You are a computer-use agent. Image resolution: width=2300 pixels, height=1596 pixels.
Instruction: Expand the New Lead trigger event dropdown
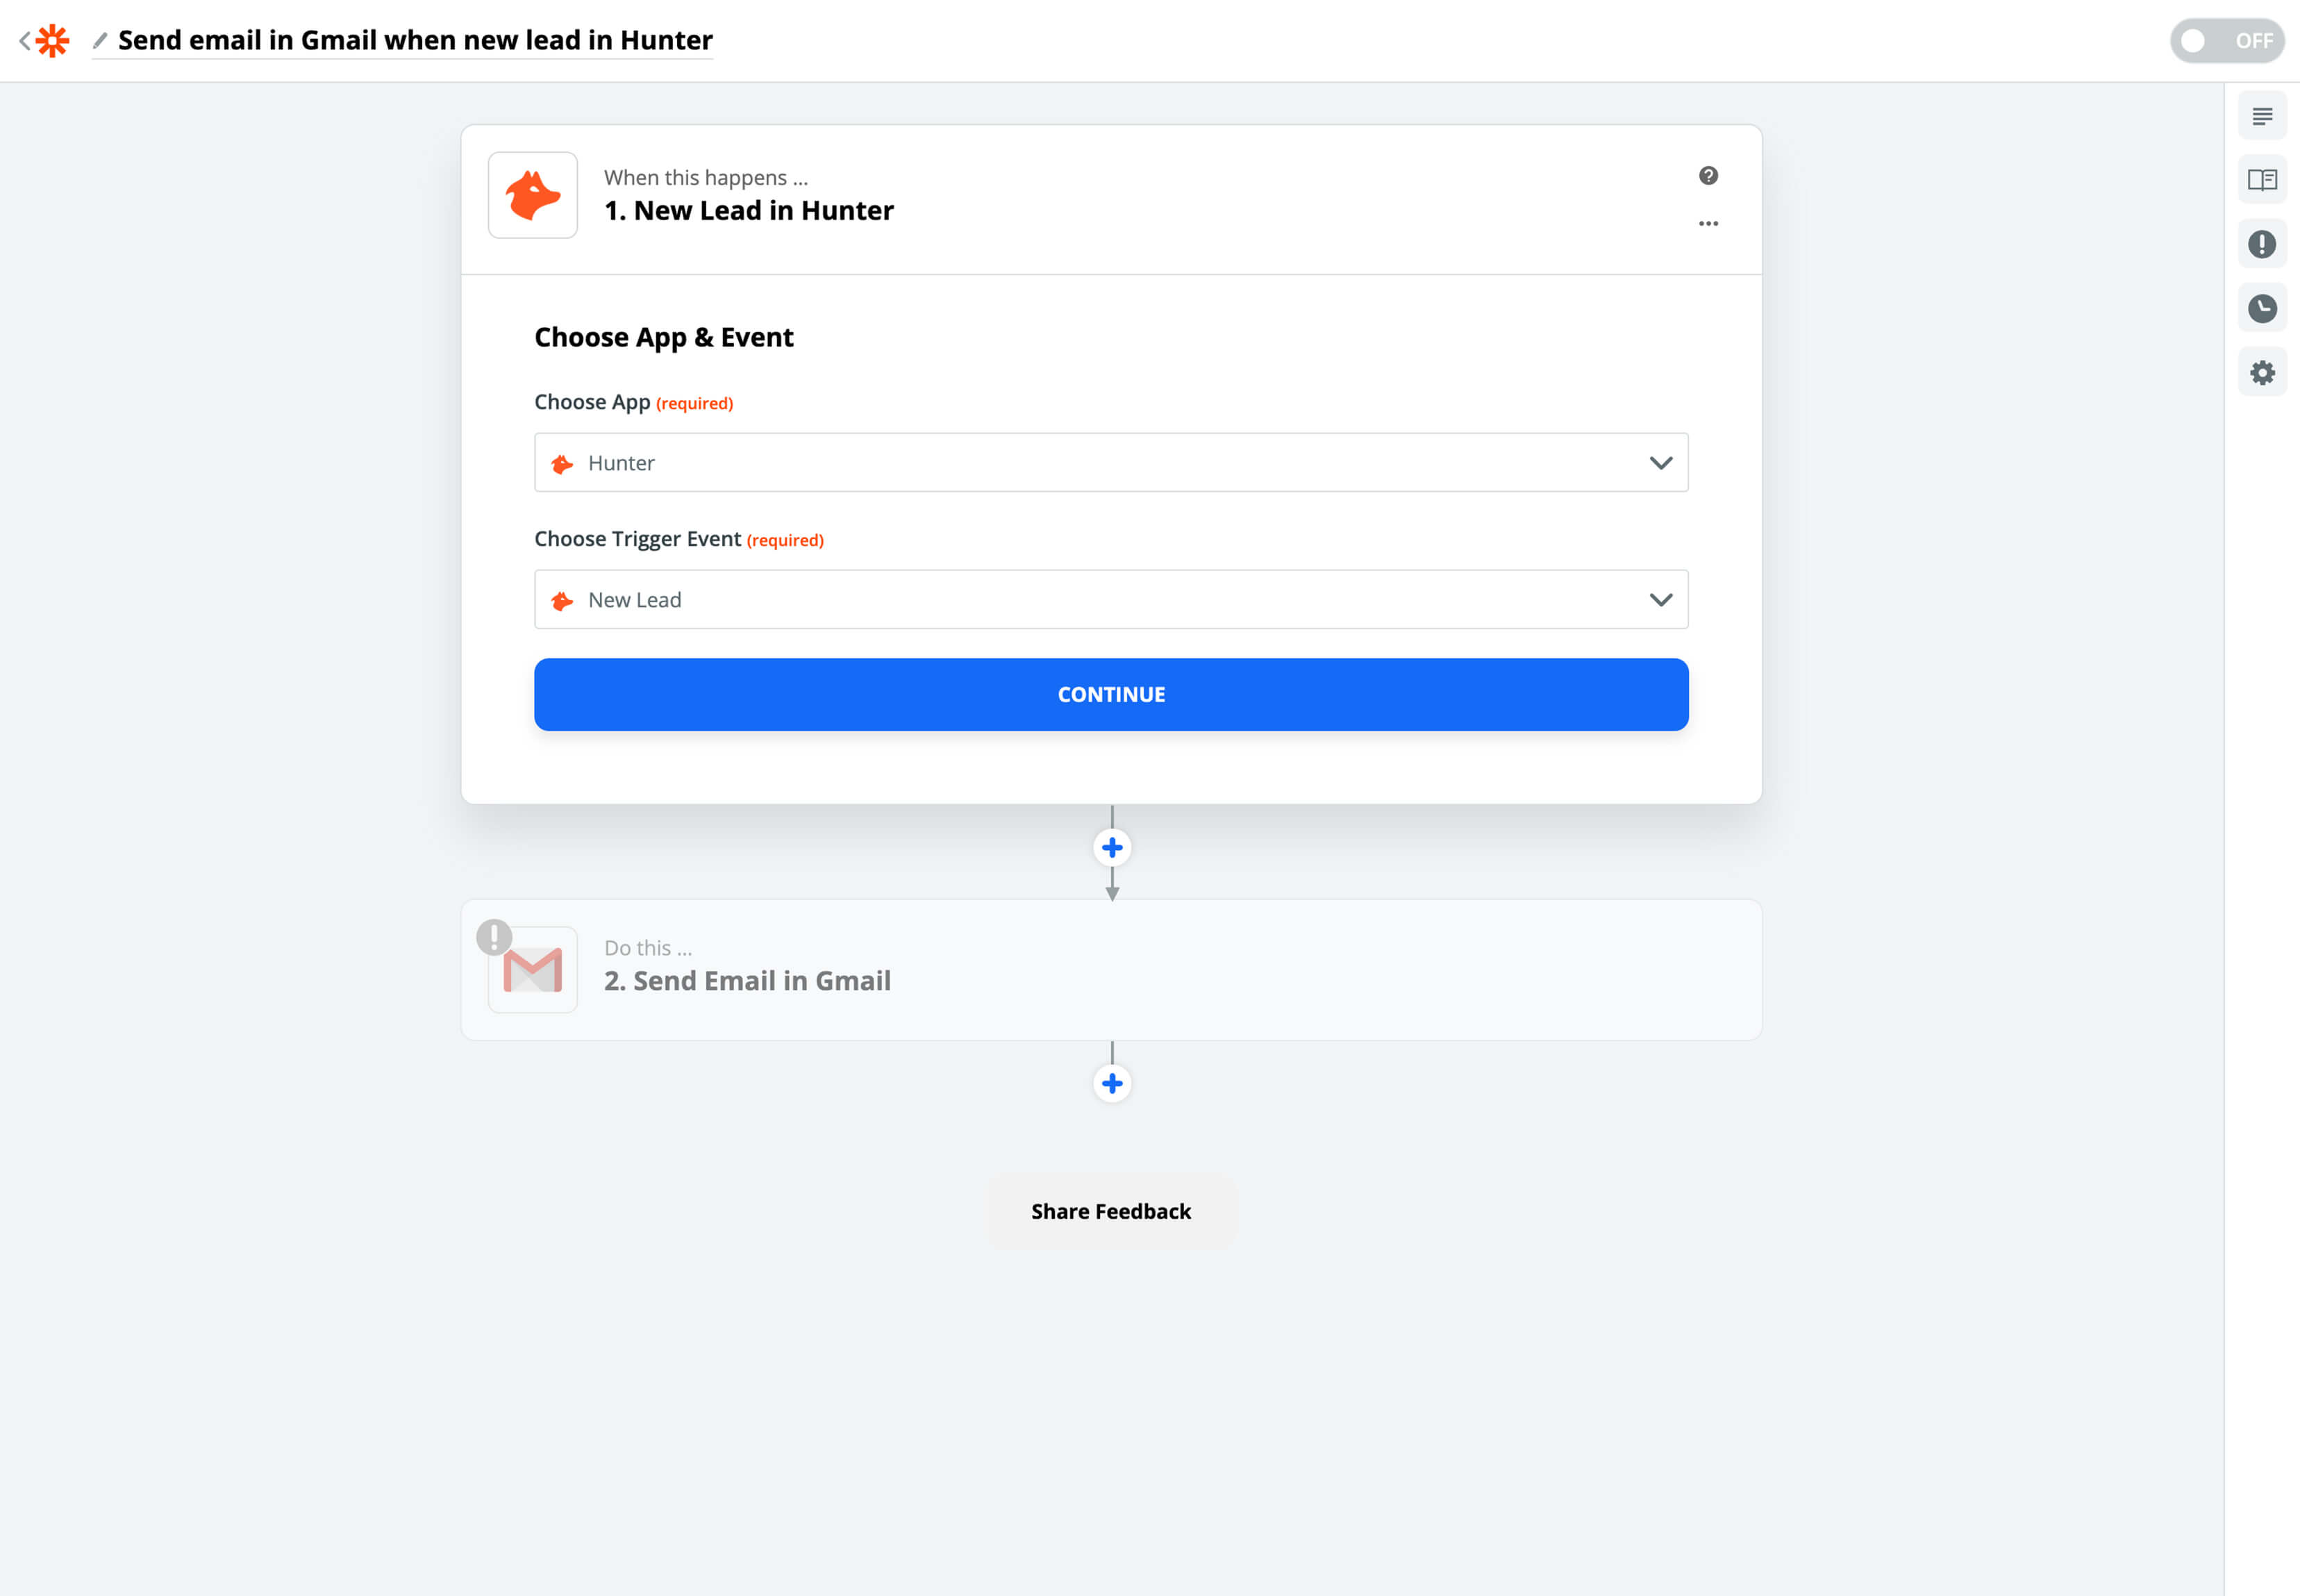(1111, 599)
